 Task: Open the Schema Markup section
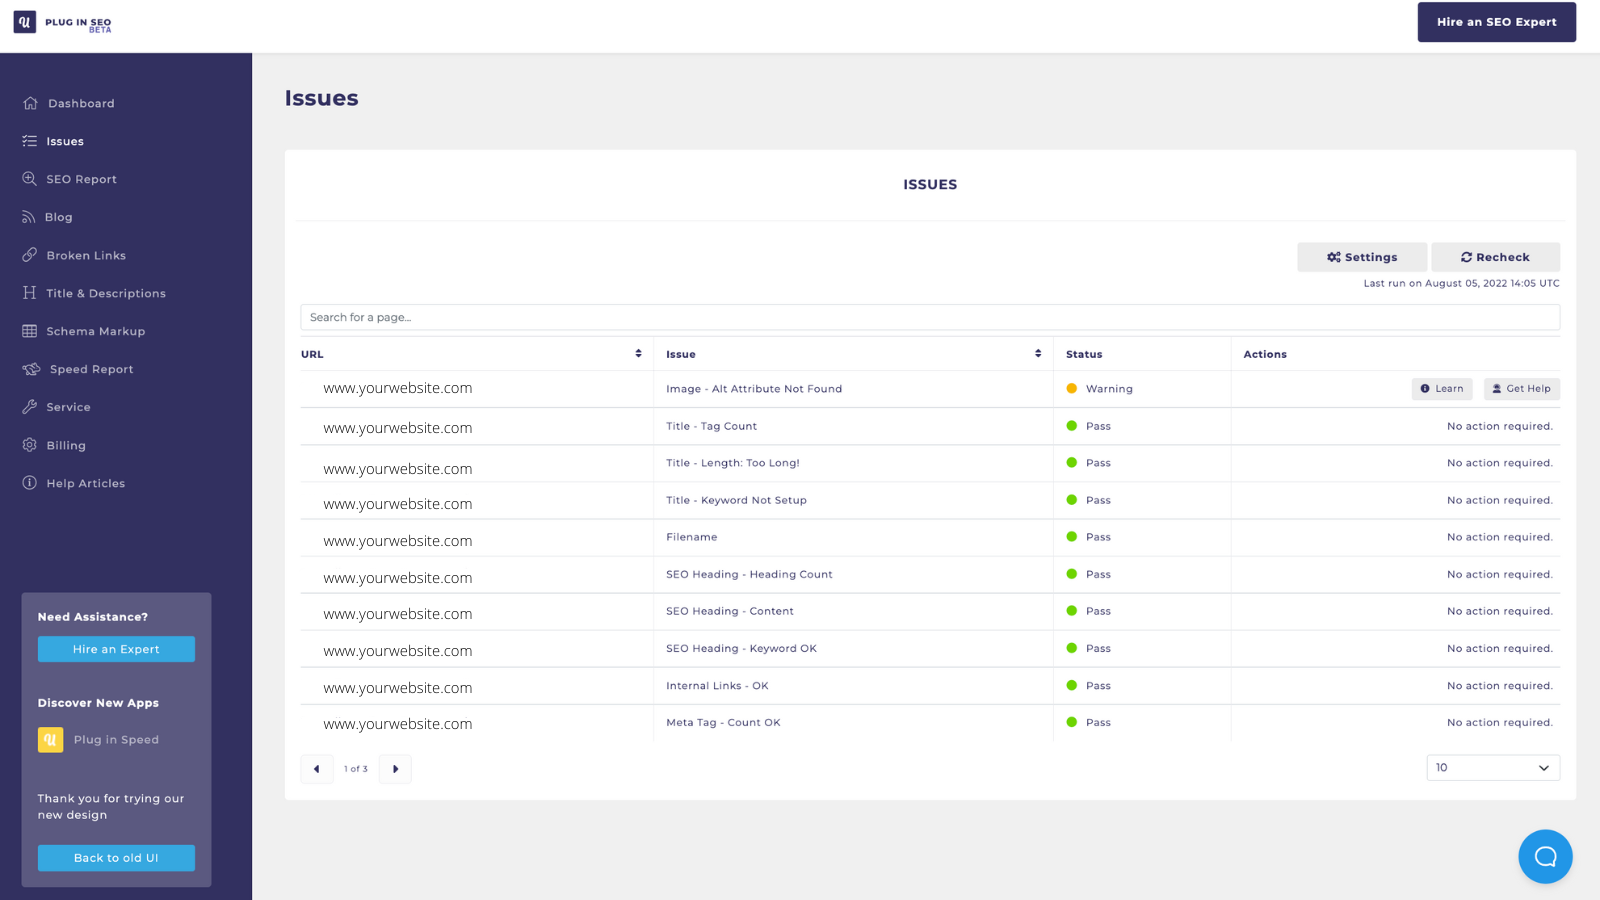(95, 331)
